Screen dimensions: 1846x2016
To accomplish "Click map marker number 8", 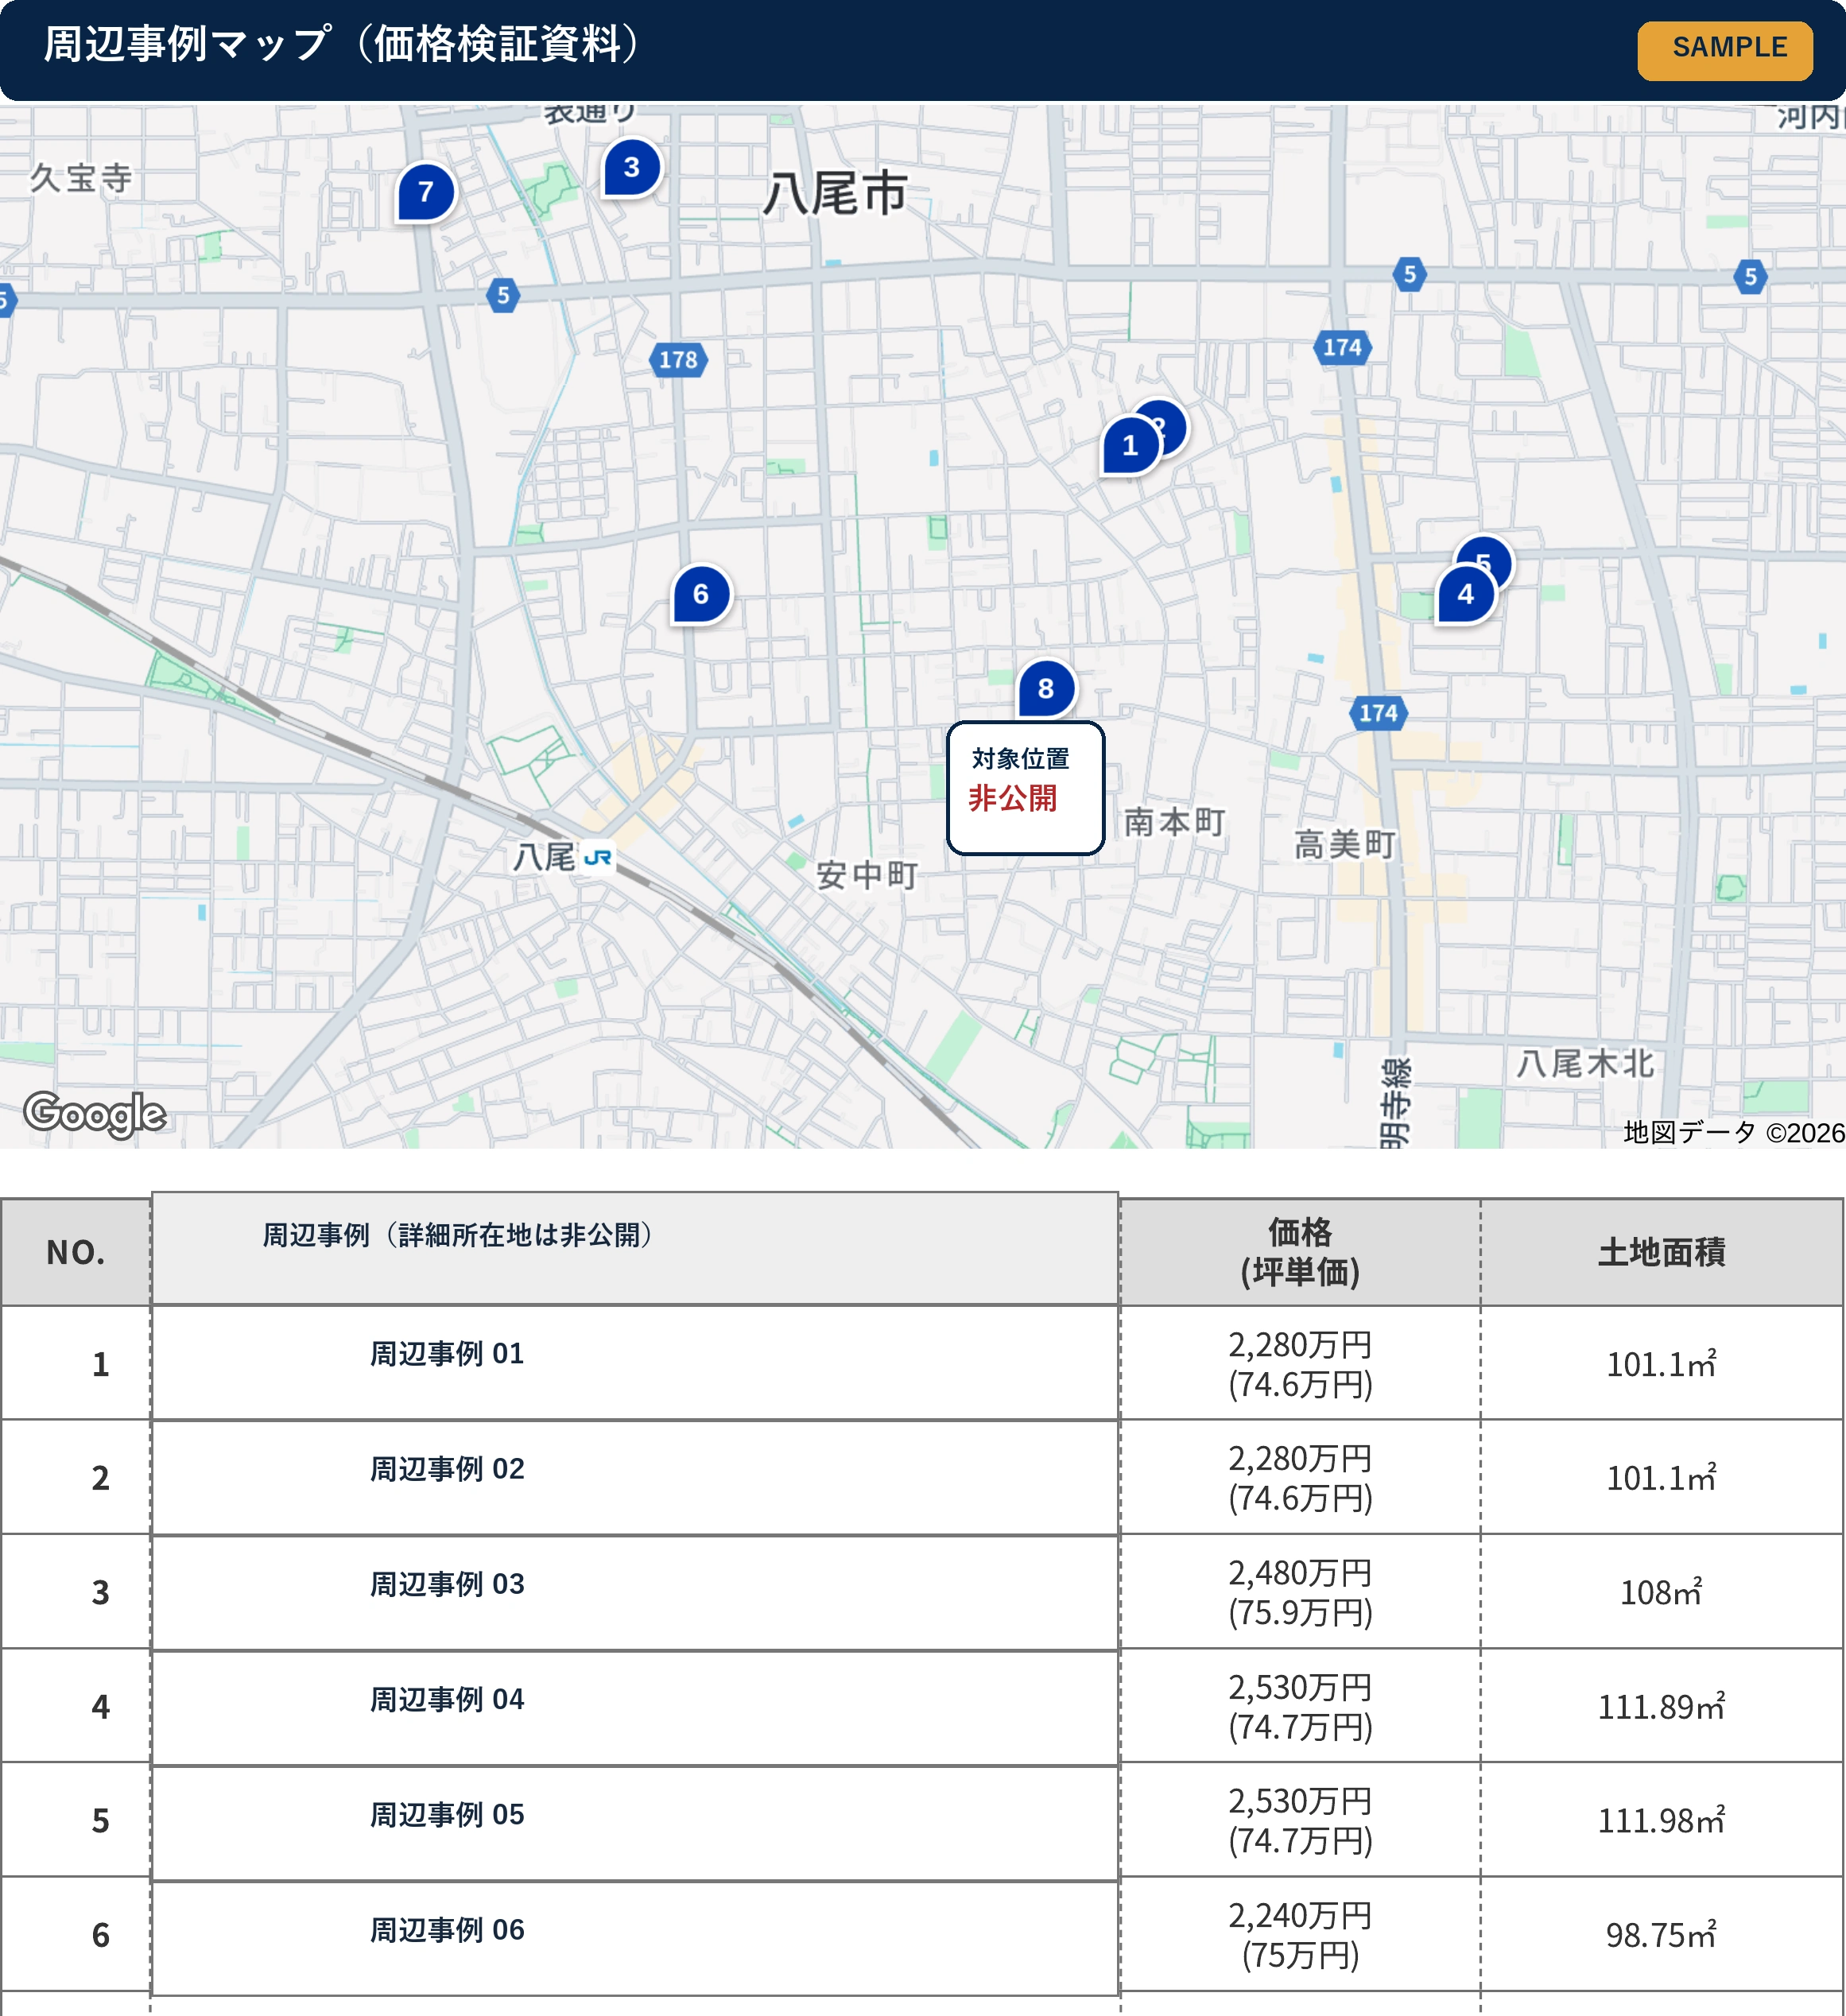I will [x=1046, y=689].
